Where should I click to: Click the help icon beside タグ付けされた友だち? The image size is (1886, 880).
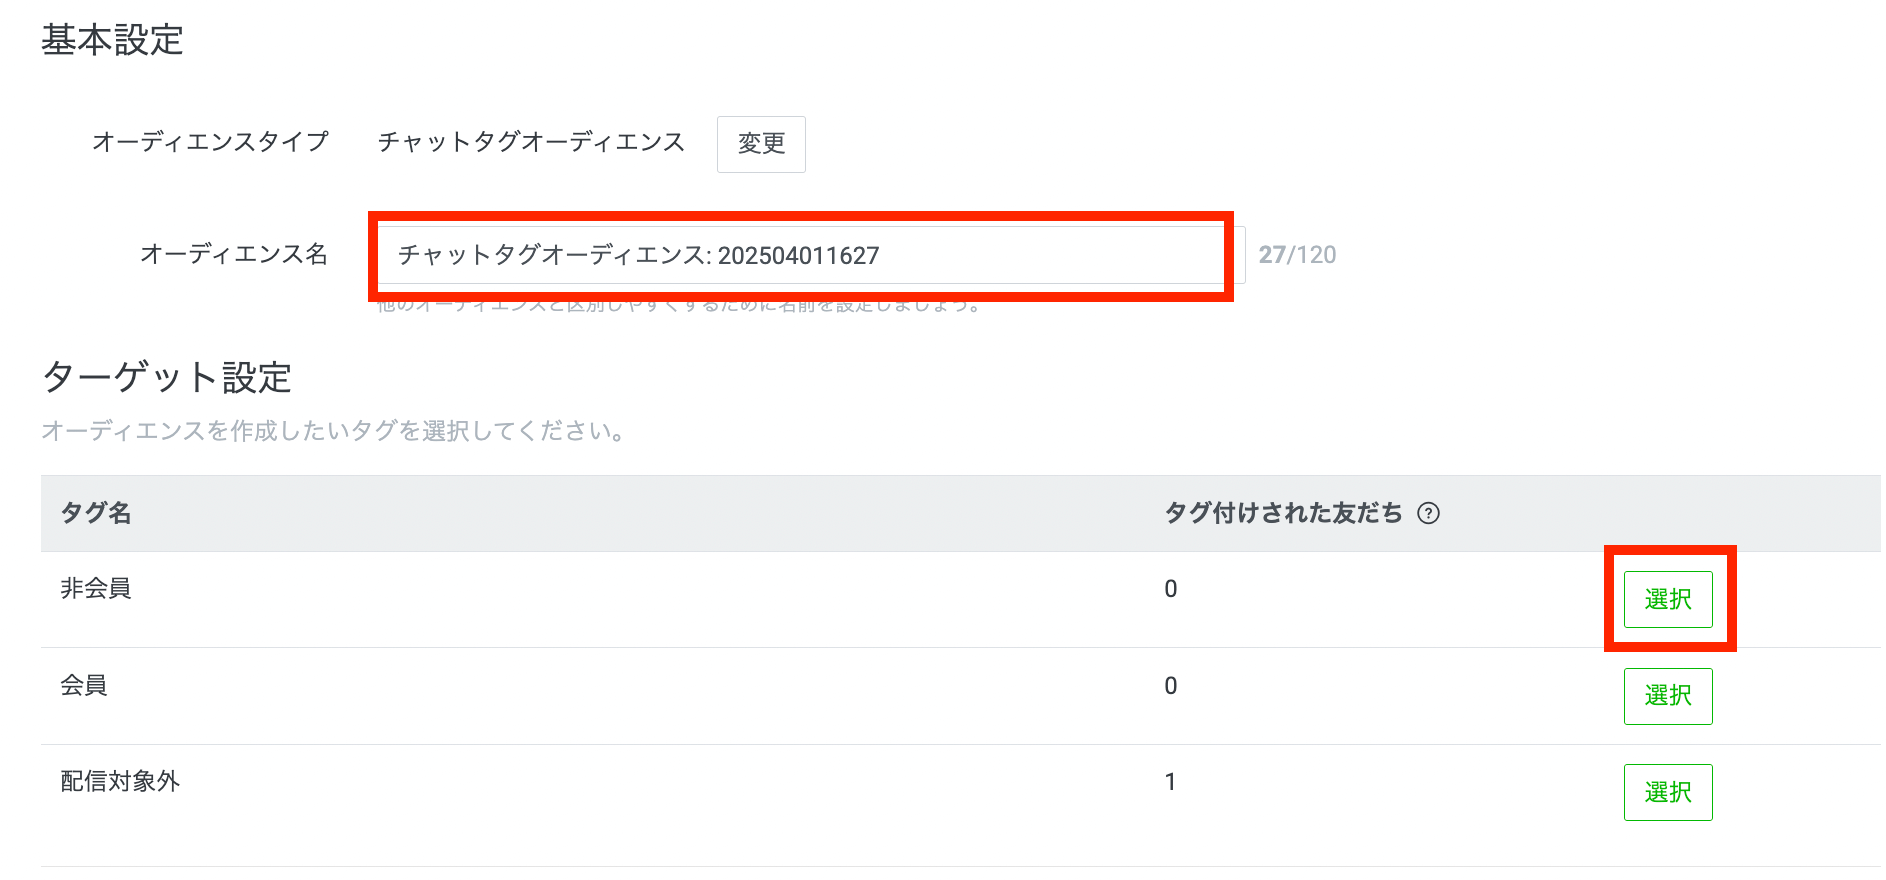click(1429, 514)
